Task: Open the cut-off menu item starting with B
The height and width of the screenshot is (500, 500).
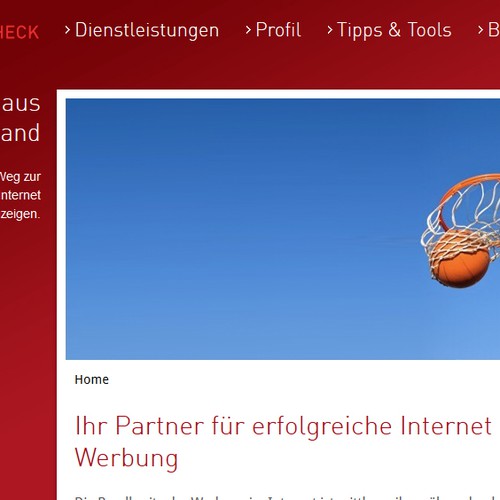Action: pos(494,30)
